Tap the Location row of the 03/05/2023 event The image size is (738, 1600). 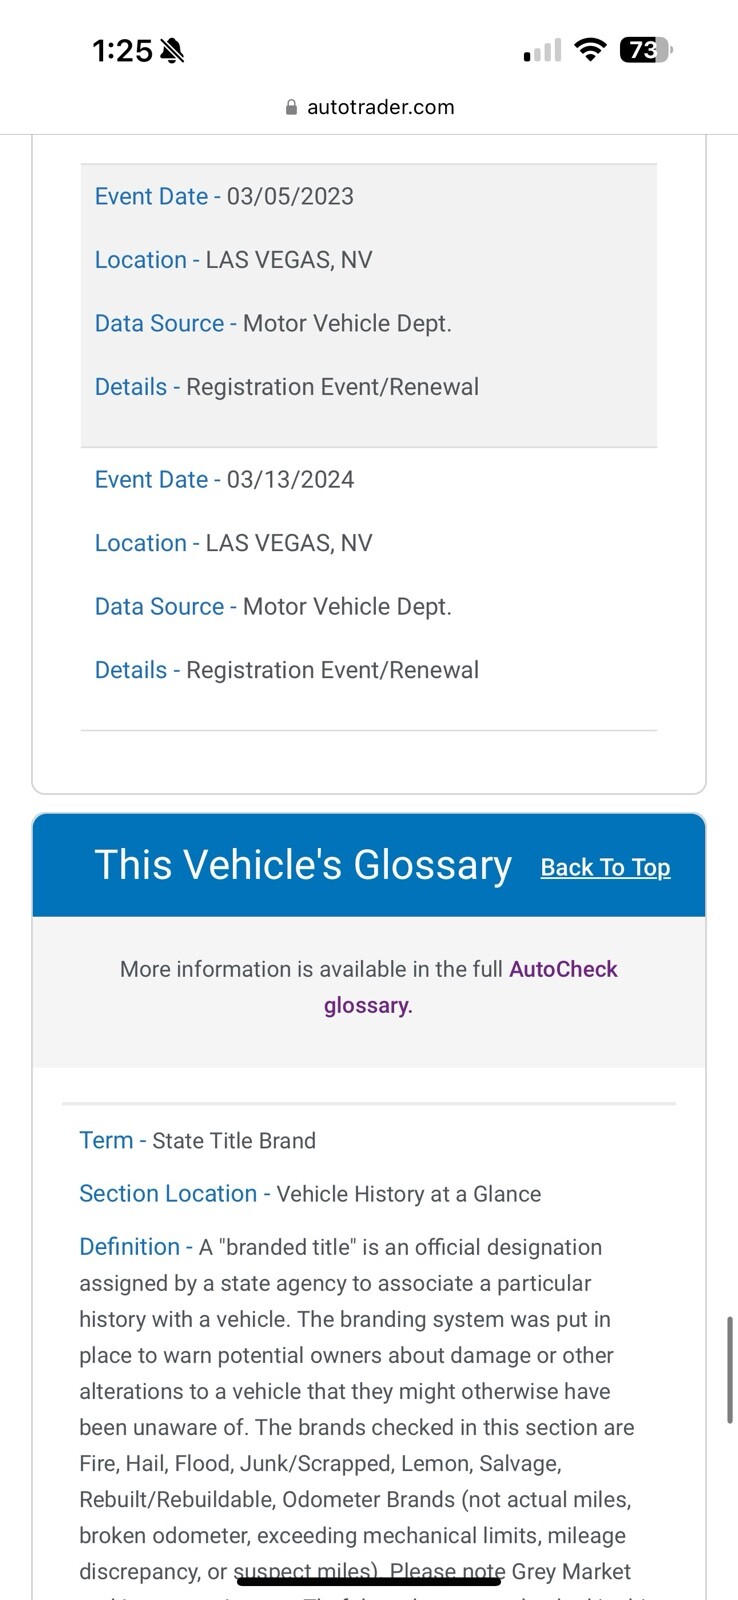[x=233, y=260]
